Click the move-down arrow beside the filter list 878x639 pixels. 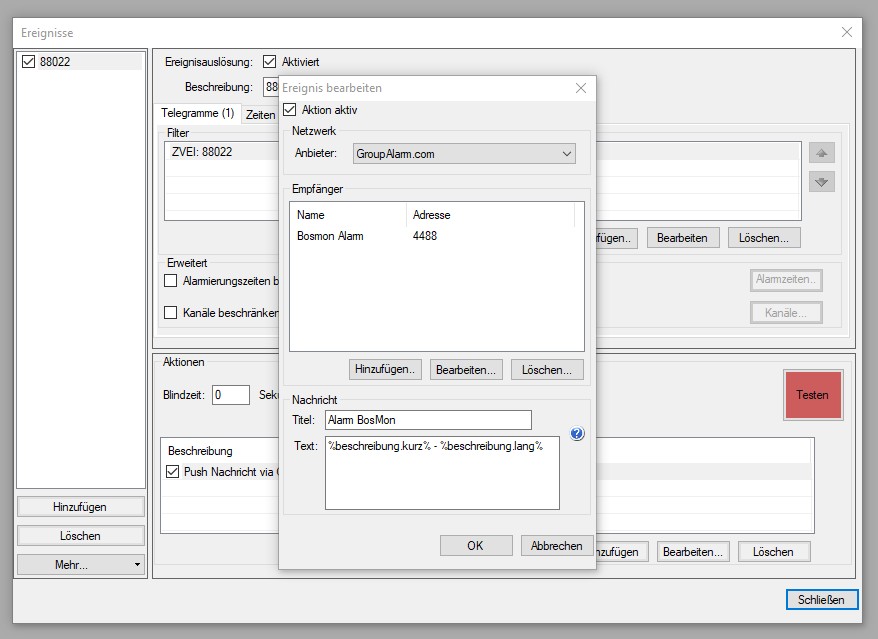[822, 182]
